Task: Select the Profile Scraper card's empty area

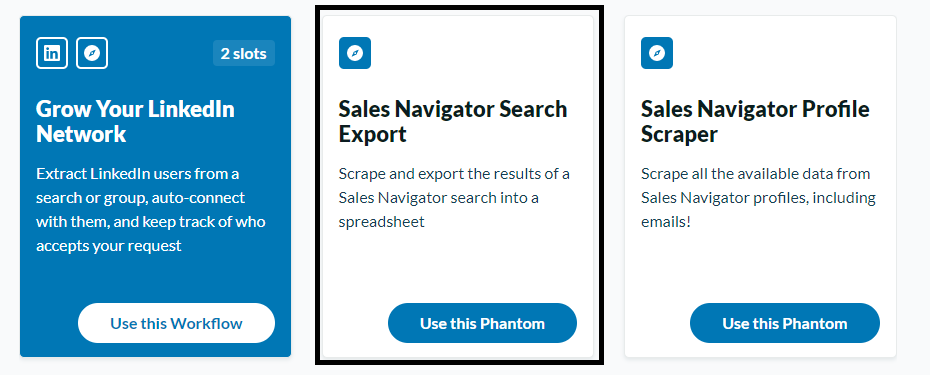Action: click(759, 267)
